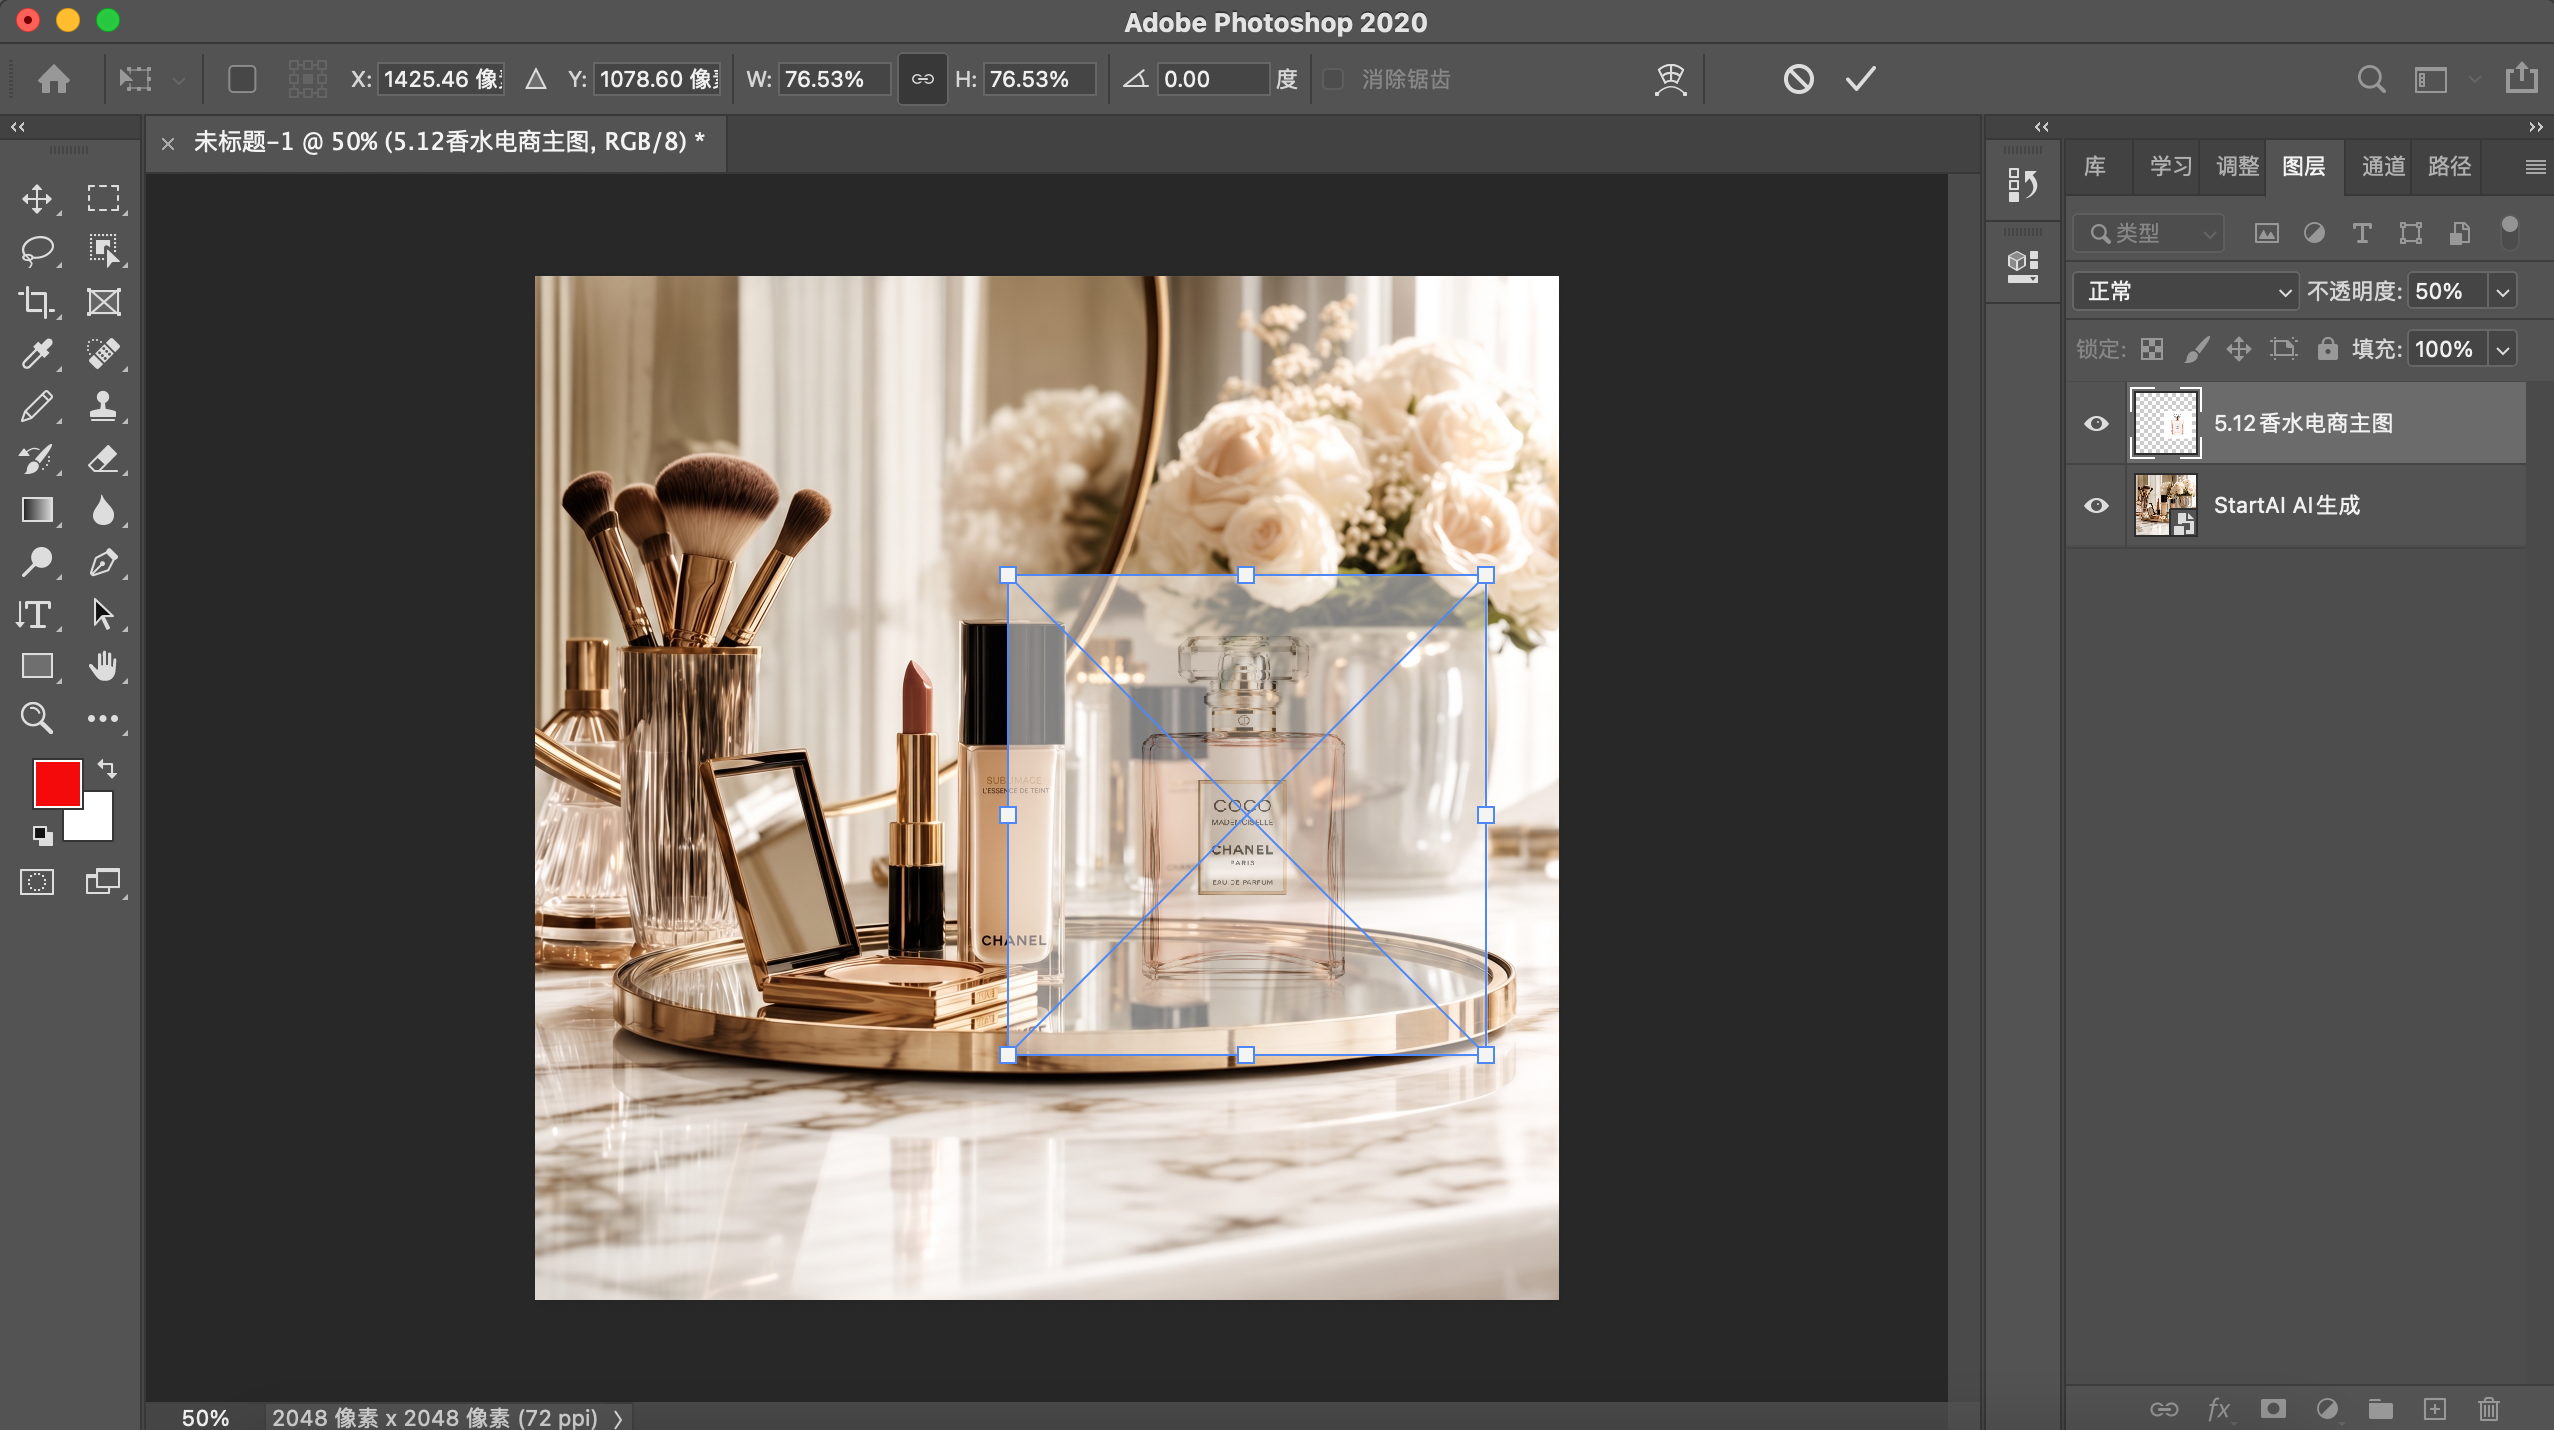The width and height of the screenshot is (2554, 1430).
Task: Open the Edit Toolbar ellipsis menu
Action: tap(103, 718)
